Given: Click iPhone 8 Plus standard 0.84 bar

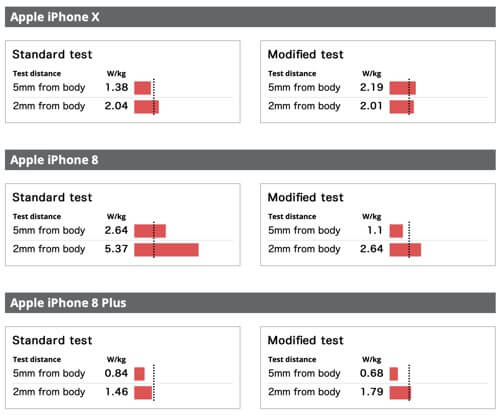Looking at the screenshot, I should click(x=139, y=374).
